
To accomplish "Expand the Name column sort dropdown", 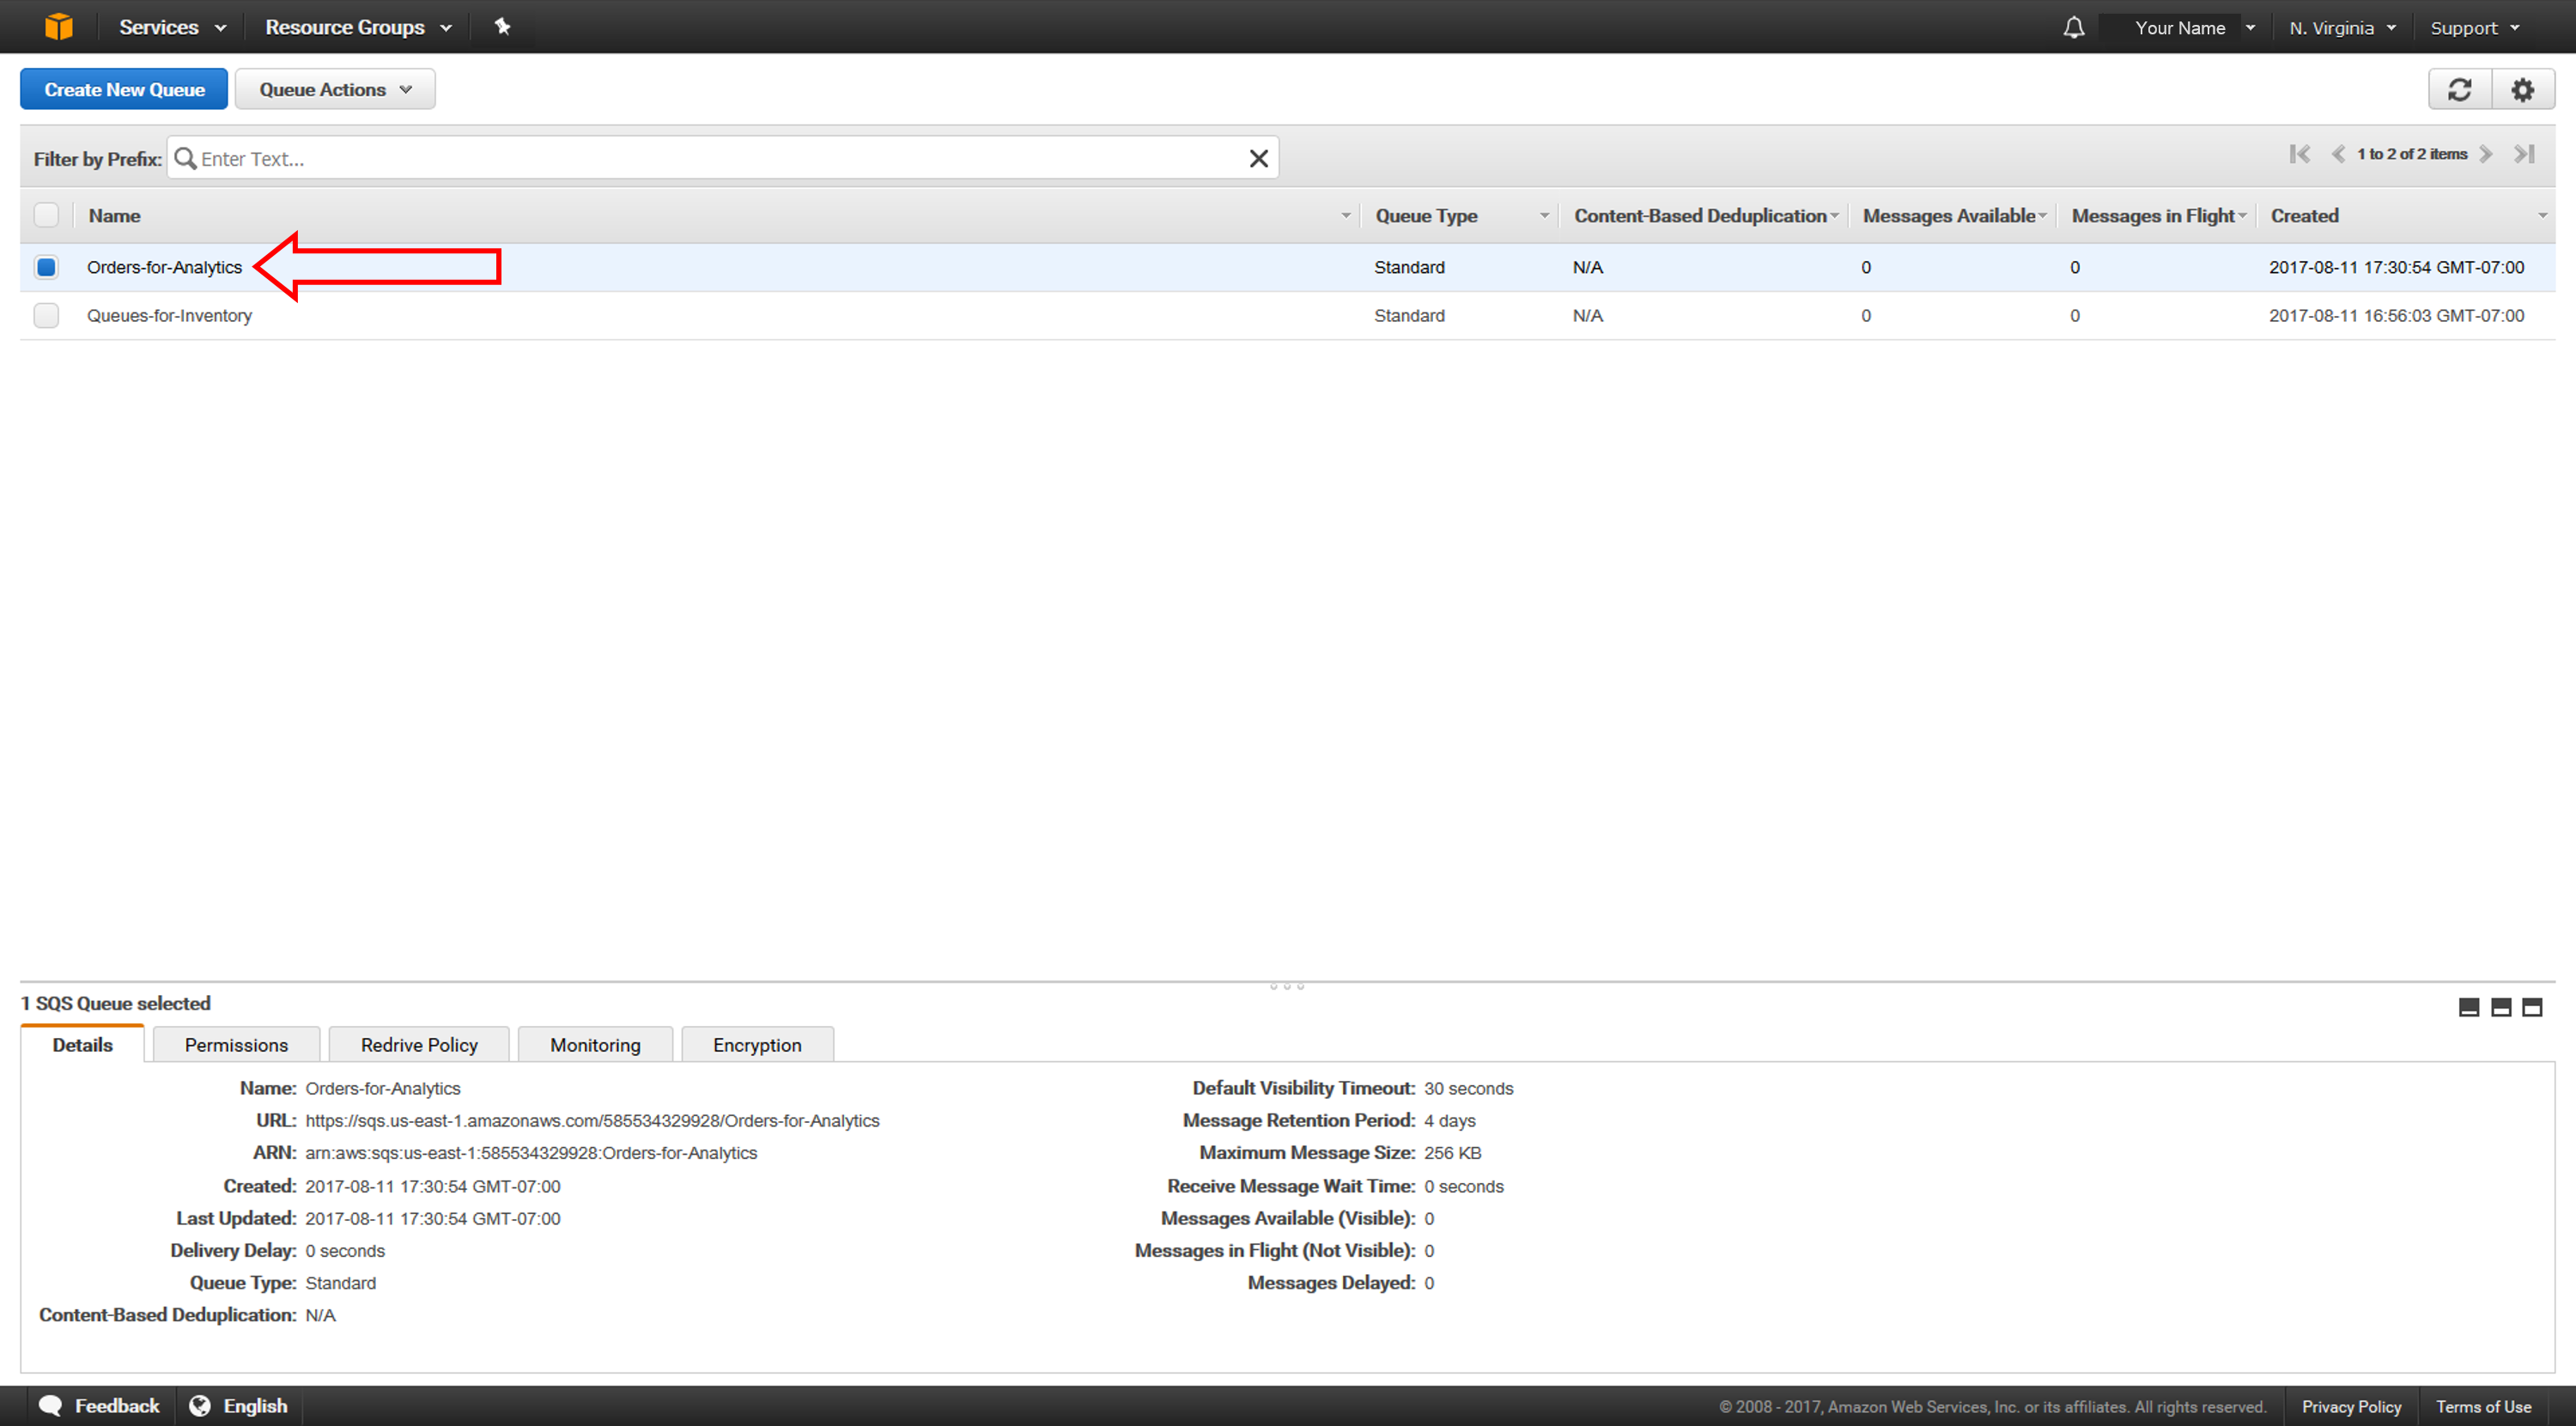I will pyautogui.click(x=1334, y=215).
